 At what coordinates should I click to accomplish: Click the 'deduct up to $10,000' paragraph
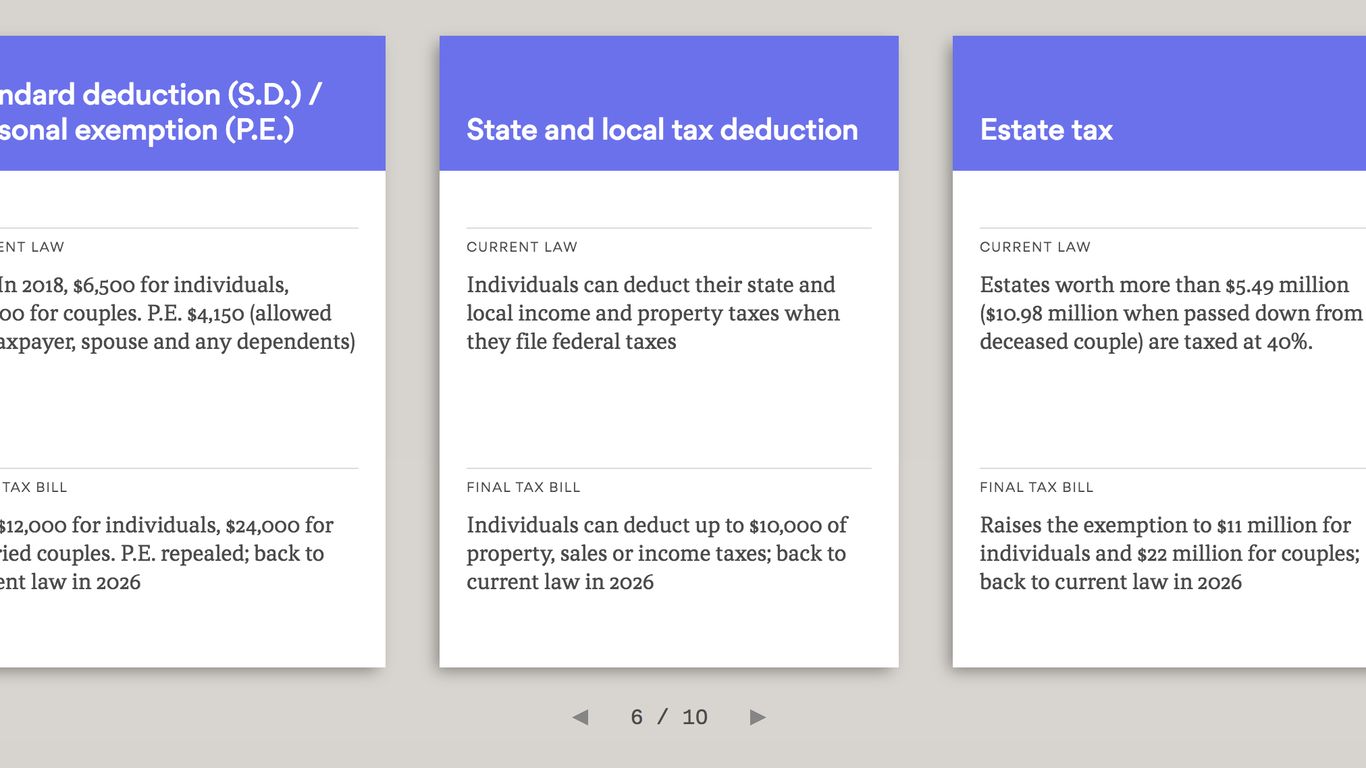point(656,553)
